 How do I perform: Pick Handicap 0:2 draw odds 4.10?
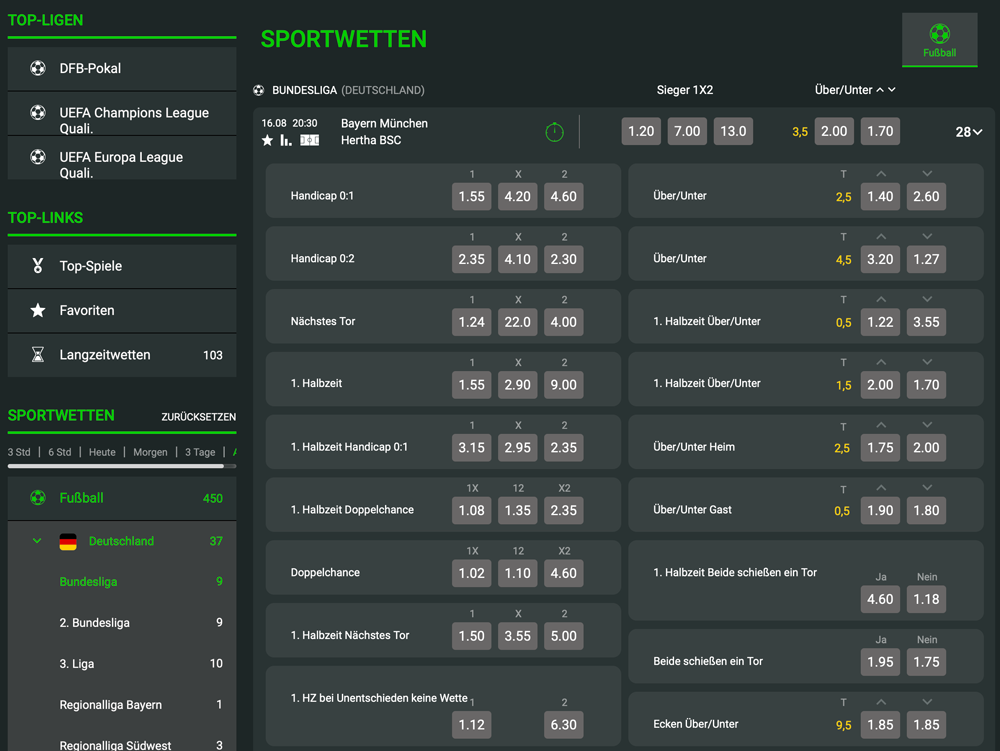517,259
